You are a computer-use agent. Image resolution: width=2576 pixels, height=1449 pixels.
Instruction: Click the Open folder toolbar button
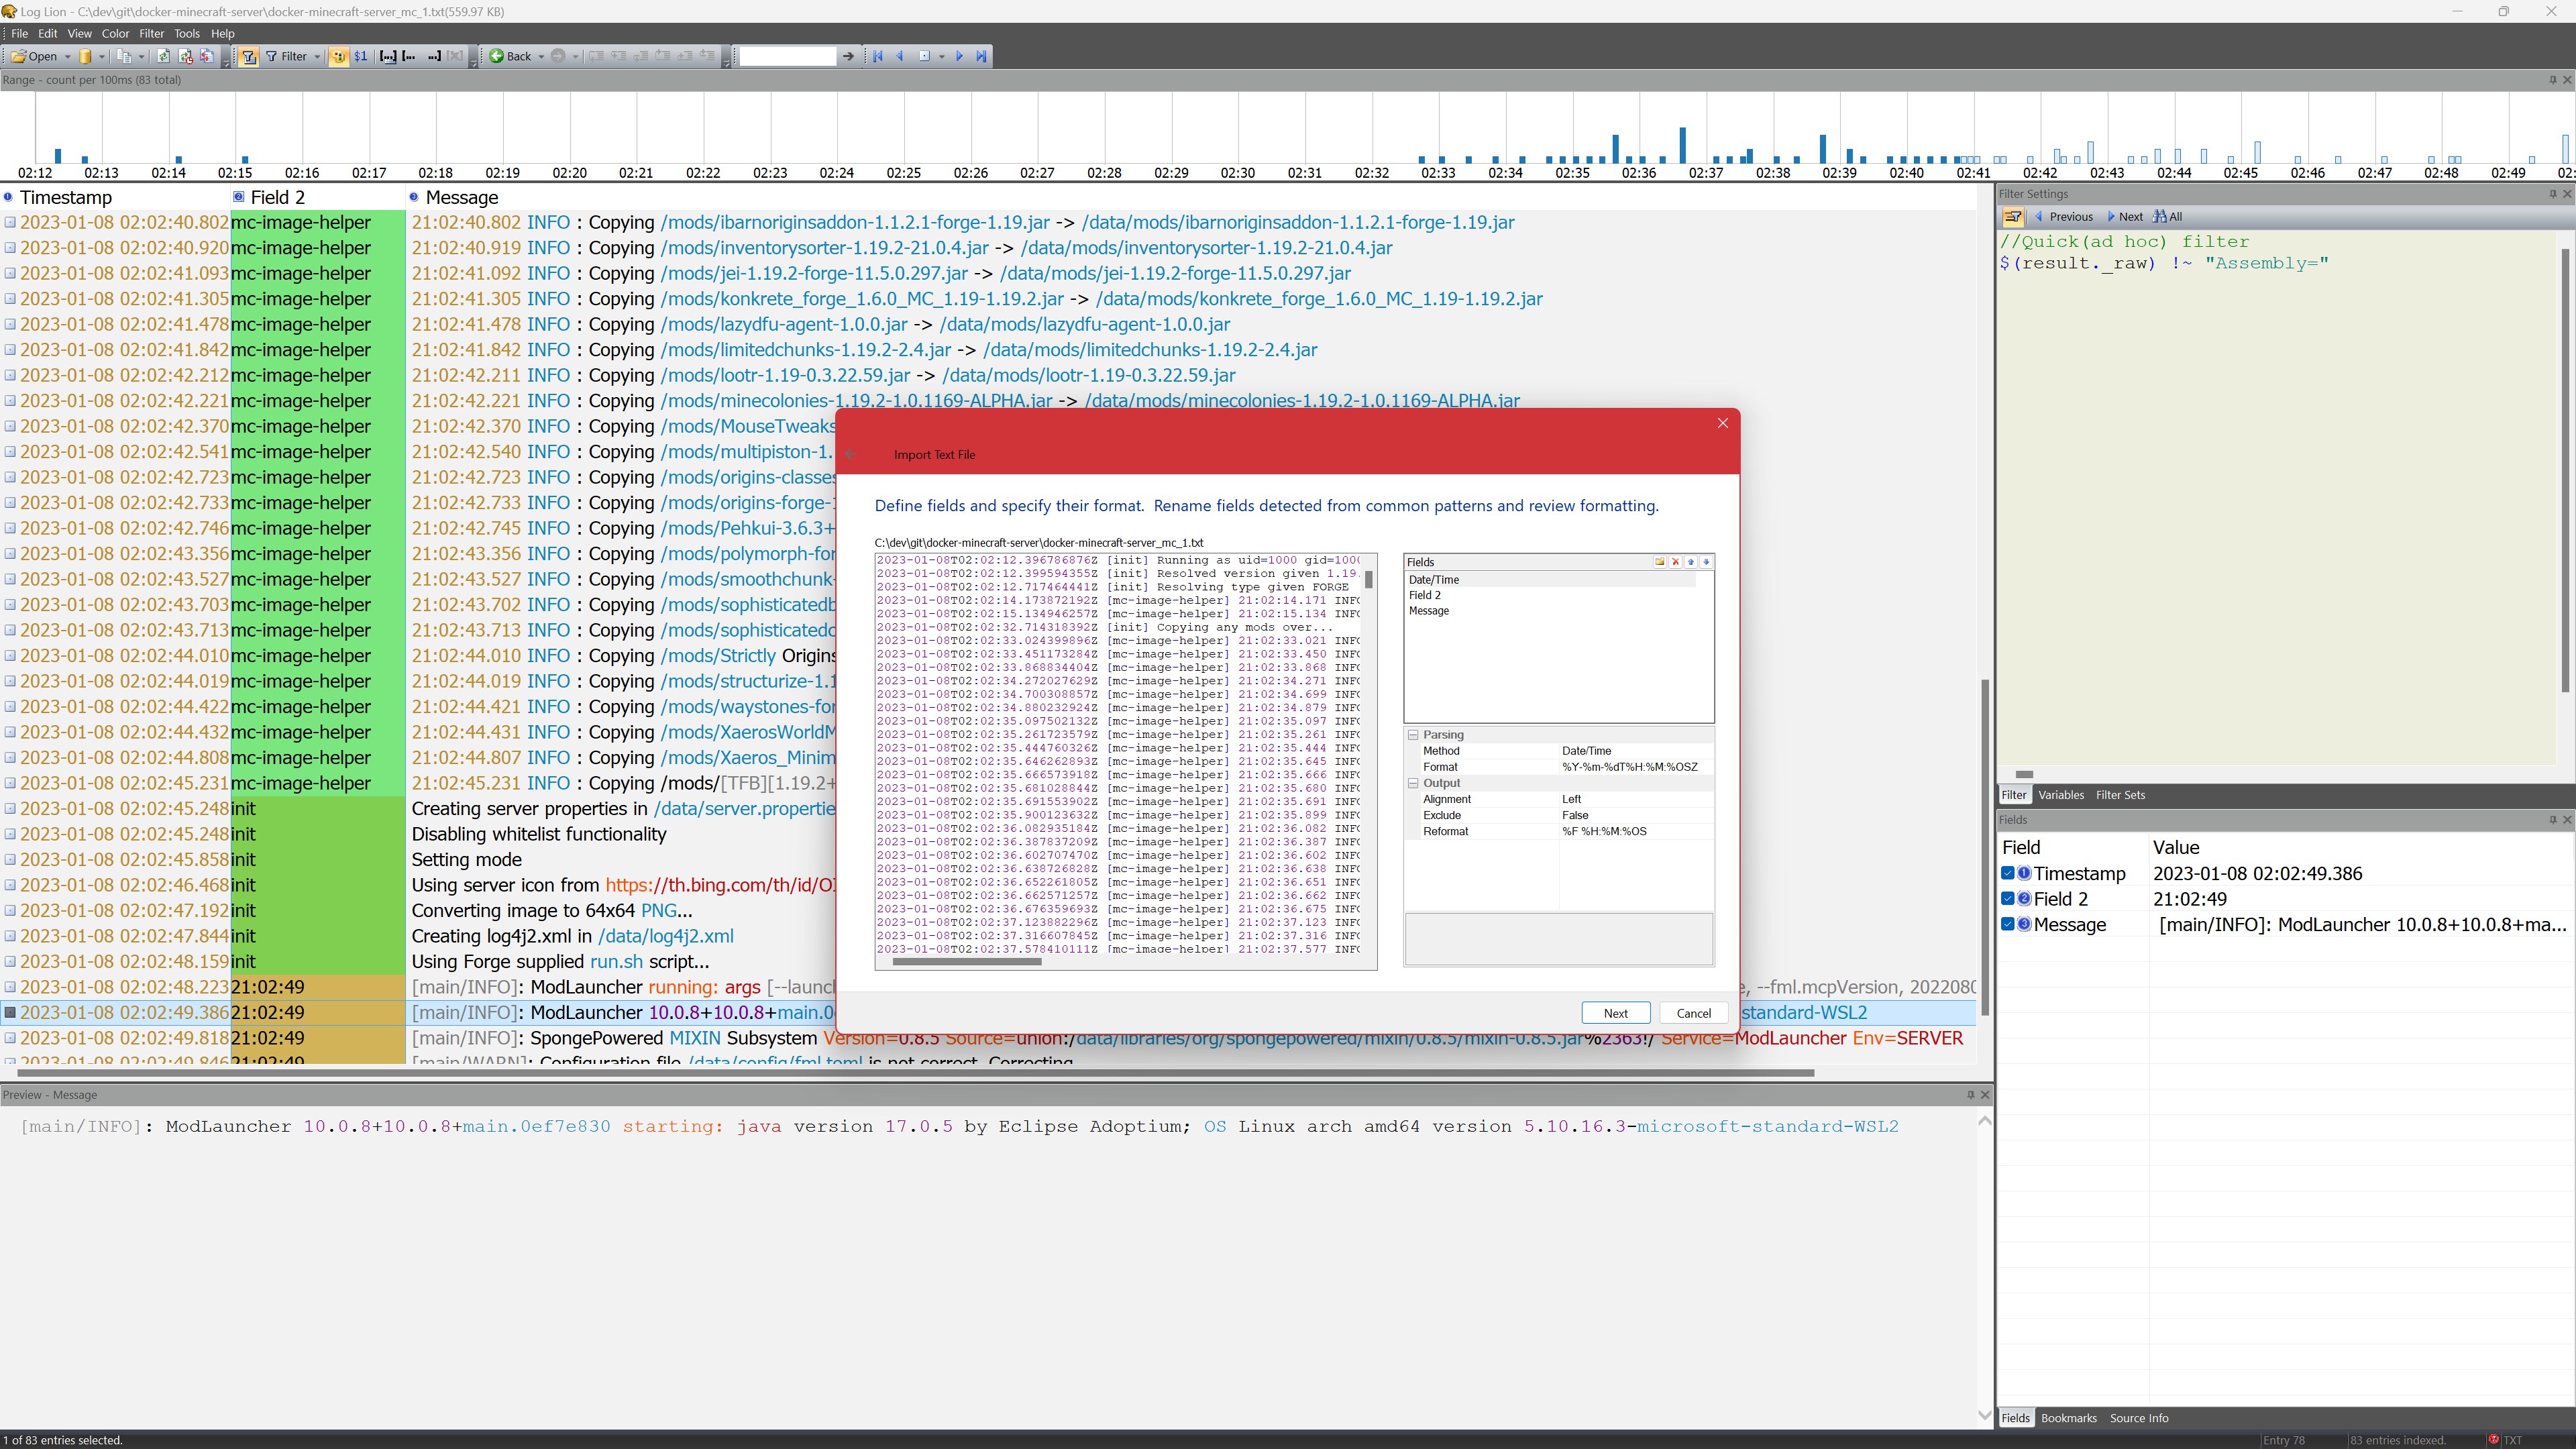point(34,56)
